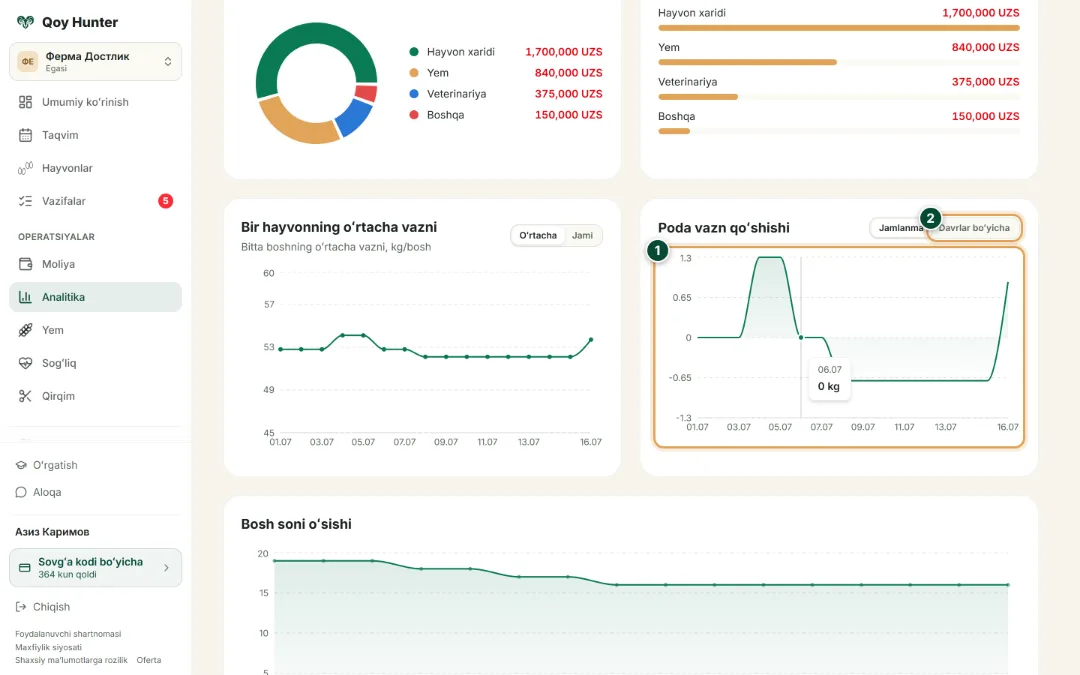
Task: Open the Moliya wallet icon
Action: point(25,264)
